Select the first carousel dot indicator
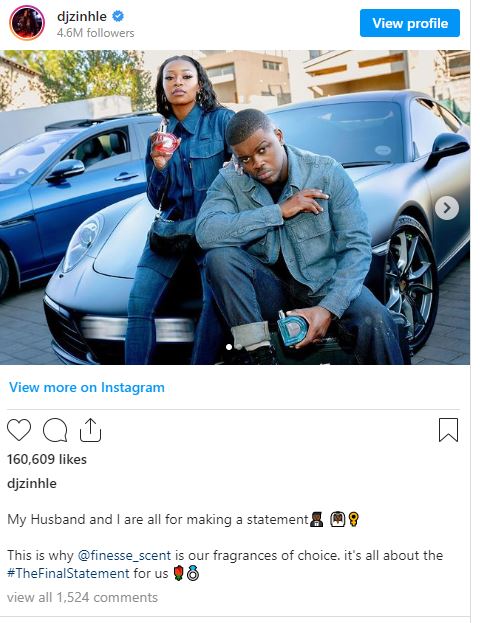Viewport: 480px width, 623px height. coord(229,347)
